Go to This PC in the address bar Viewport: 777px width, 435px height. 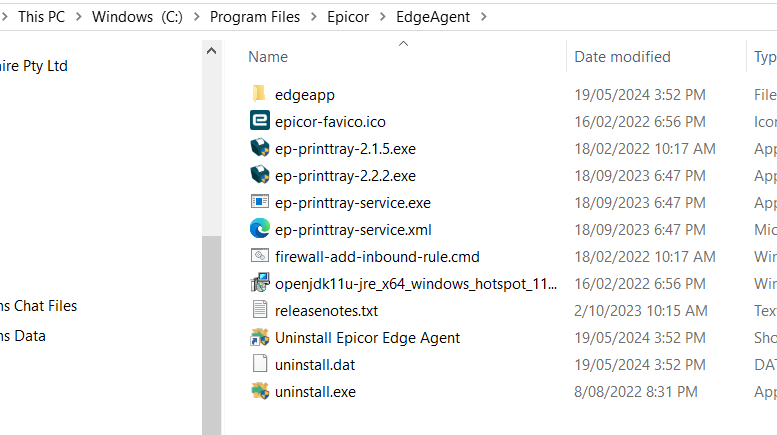pos(42,17)
